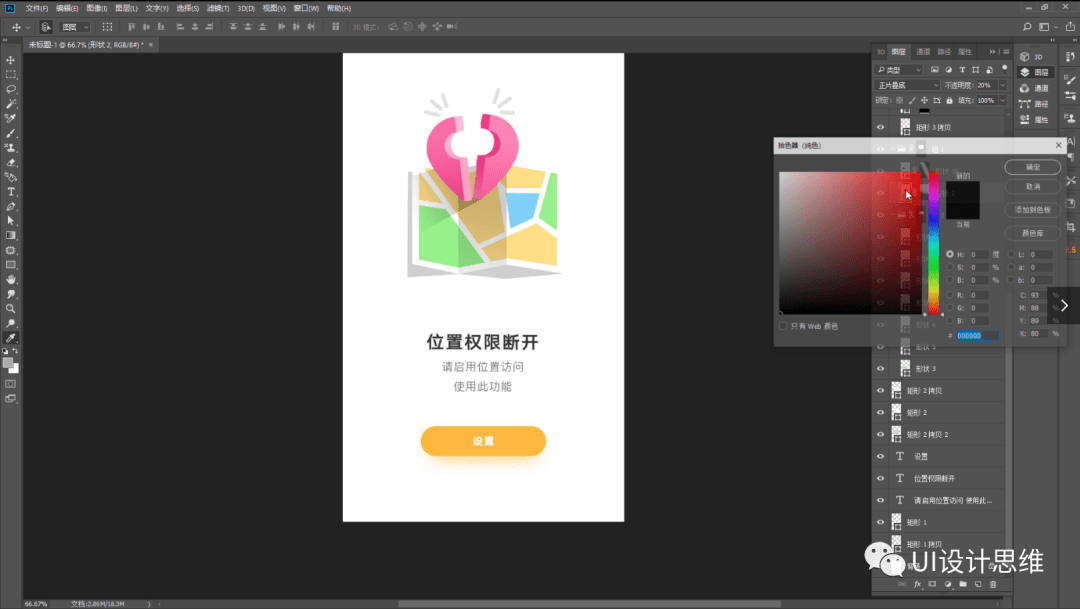Switch to the 通道 tab

(923, 52)
